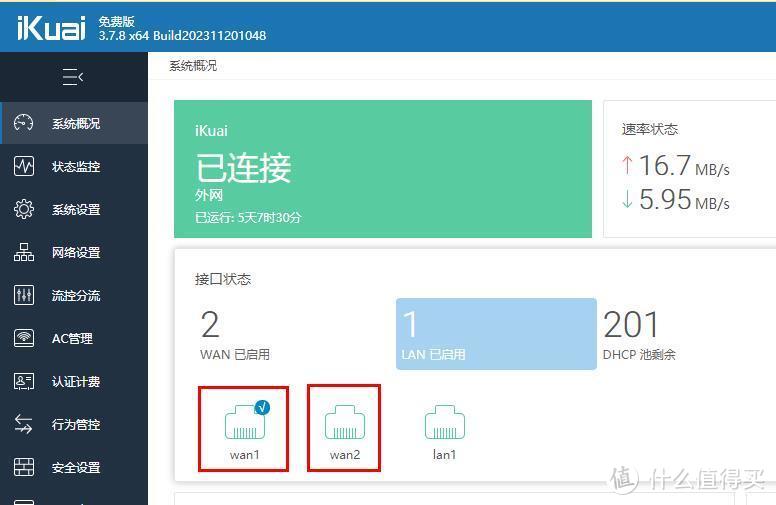Click the 状态监控 waveform icon
Viewport: 776px width, 505px height.
pyautogui.click(x=24, y=166)
